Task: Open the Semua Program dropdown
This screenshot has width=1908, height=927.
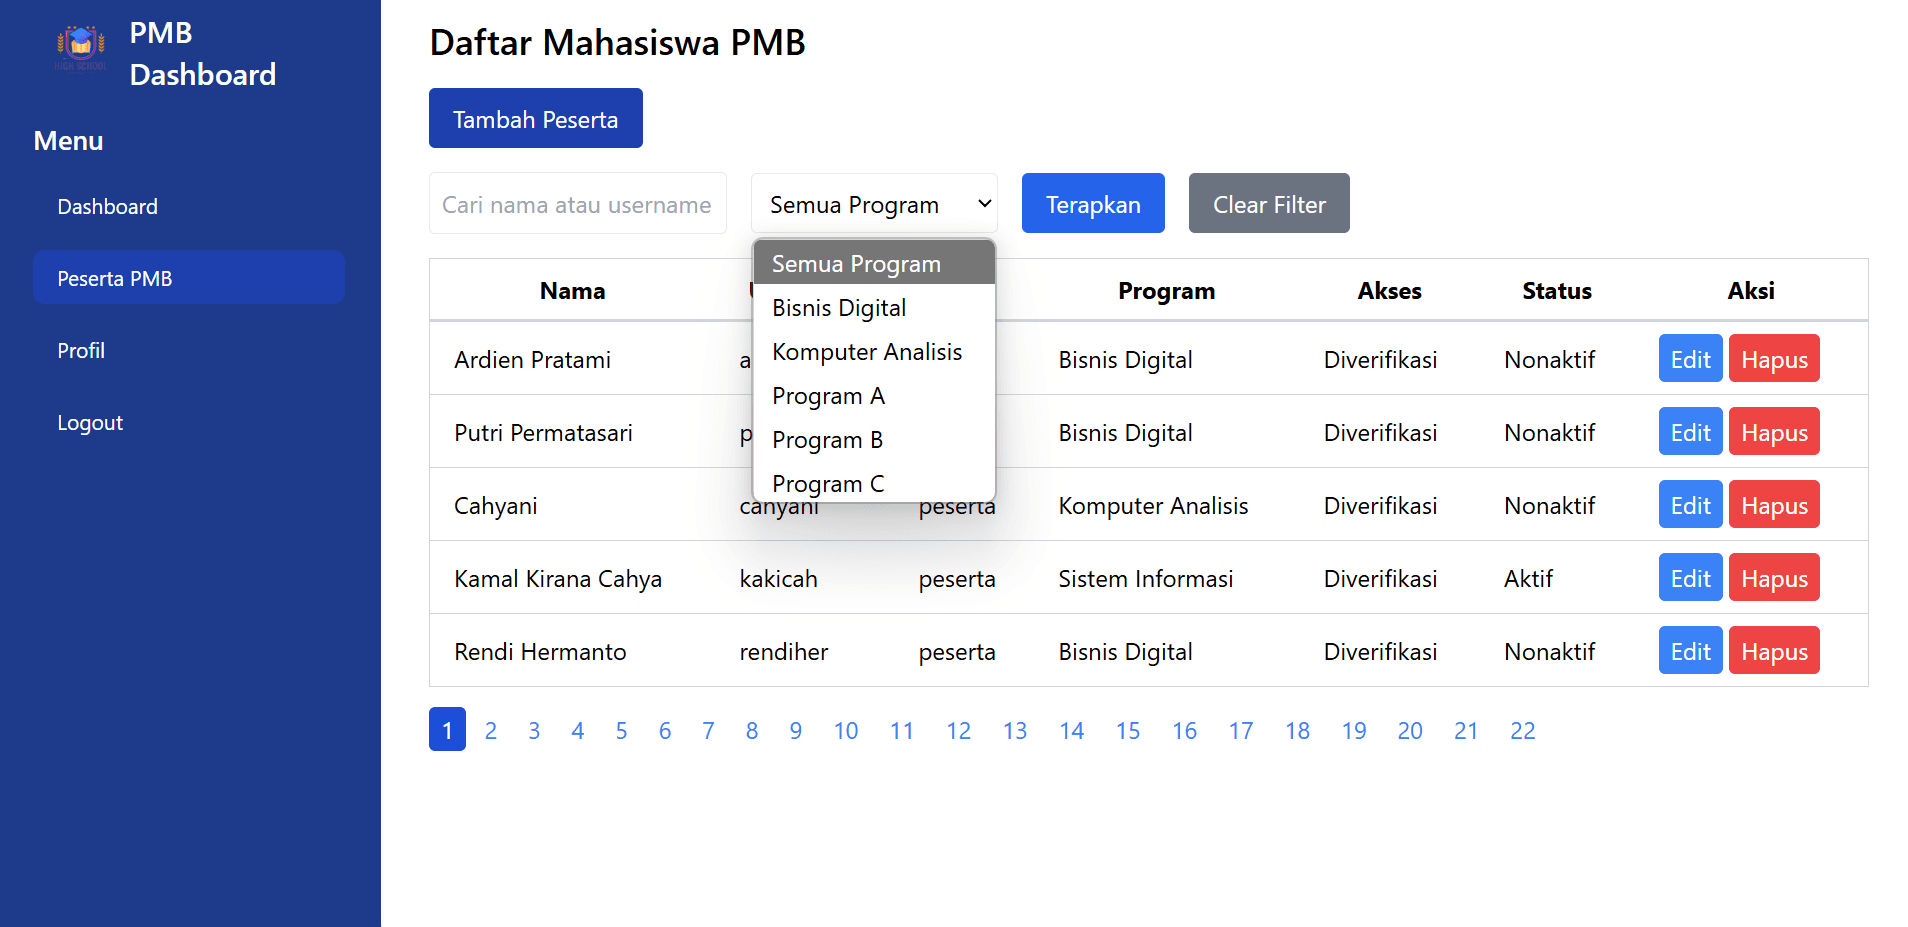Action: [x=873, y=203]
